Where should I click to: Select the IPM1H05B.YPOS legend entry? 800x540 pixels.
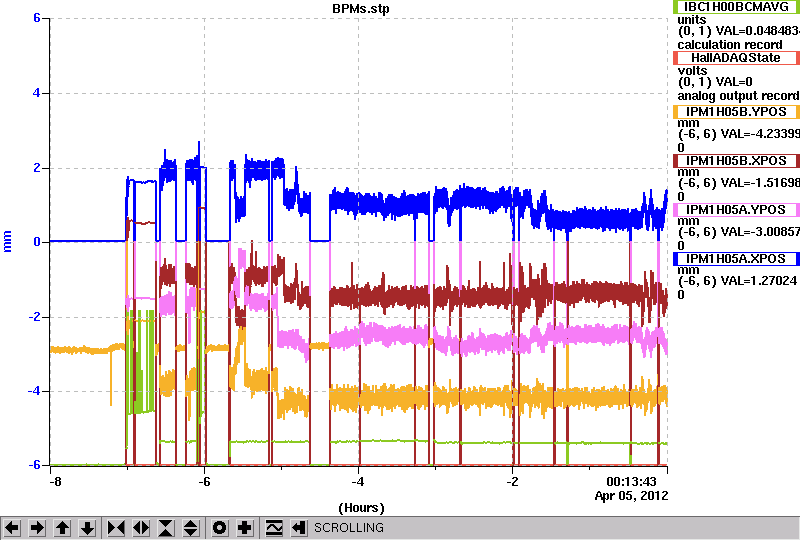coord(736,112)
